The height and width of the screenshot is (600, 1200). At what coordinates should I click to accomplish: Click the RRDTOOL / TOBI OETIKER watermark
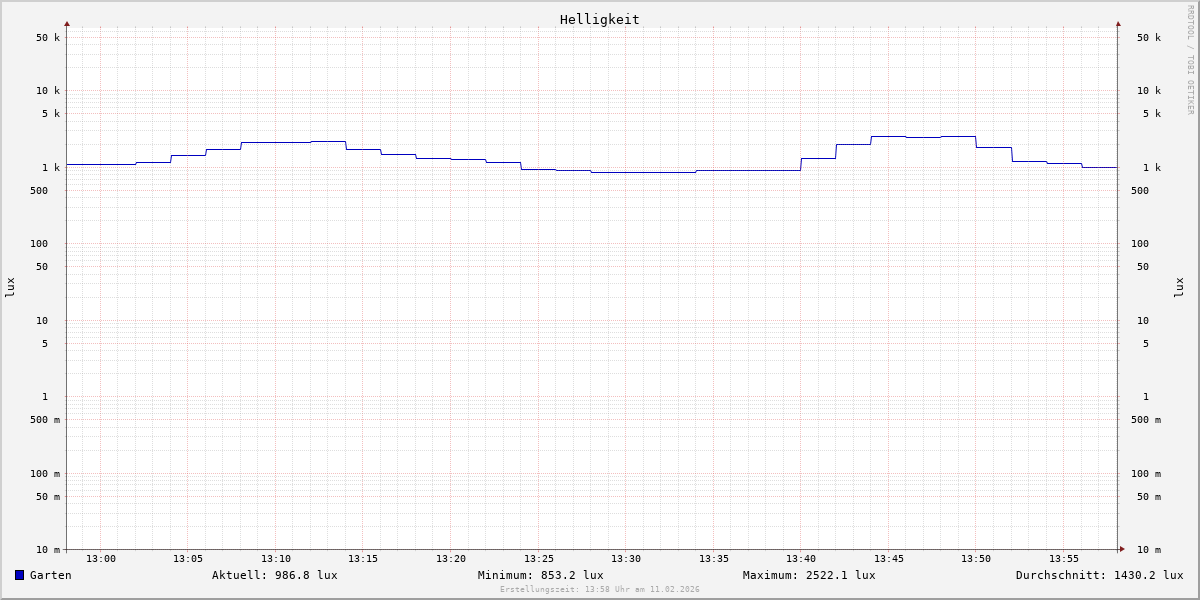pos(1190,60)
